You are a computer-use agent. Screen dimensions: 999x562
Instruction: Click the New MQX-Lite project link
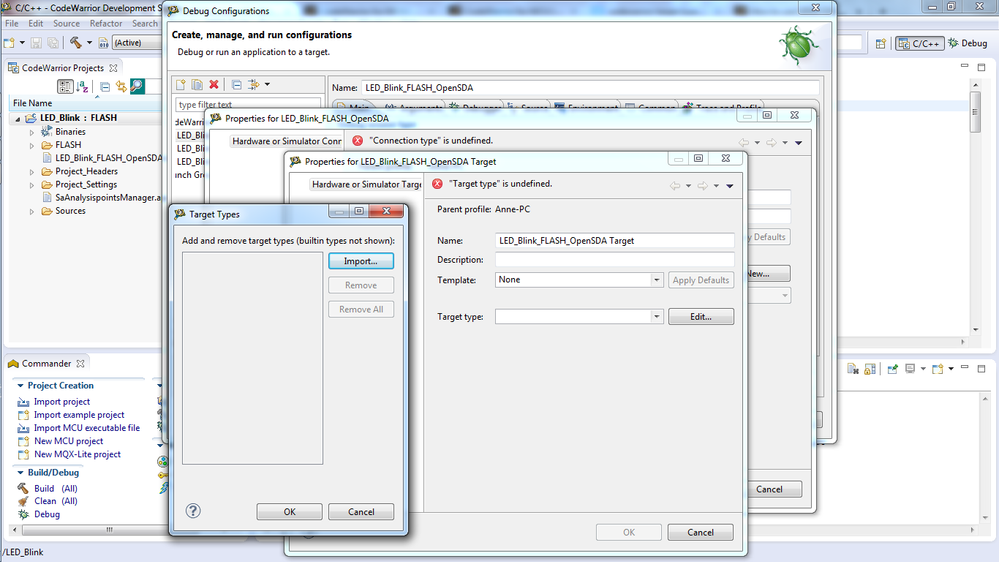pyautogui.click(x=77, y=454)
